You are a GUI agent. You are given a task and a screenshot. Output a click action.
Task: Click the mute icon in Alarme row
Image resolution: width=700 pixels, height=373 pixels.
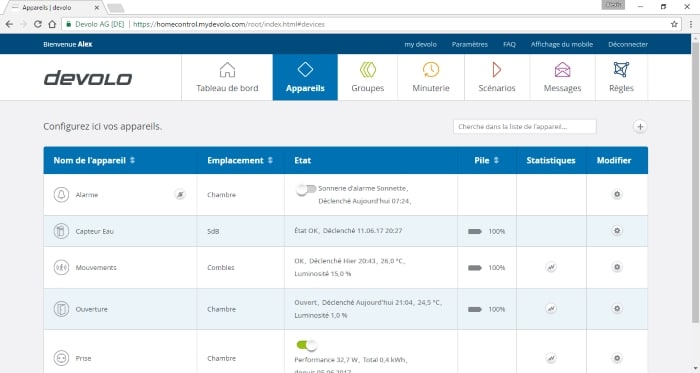[180, 194]
